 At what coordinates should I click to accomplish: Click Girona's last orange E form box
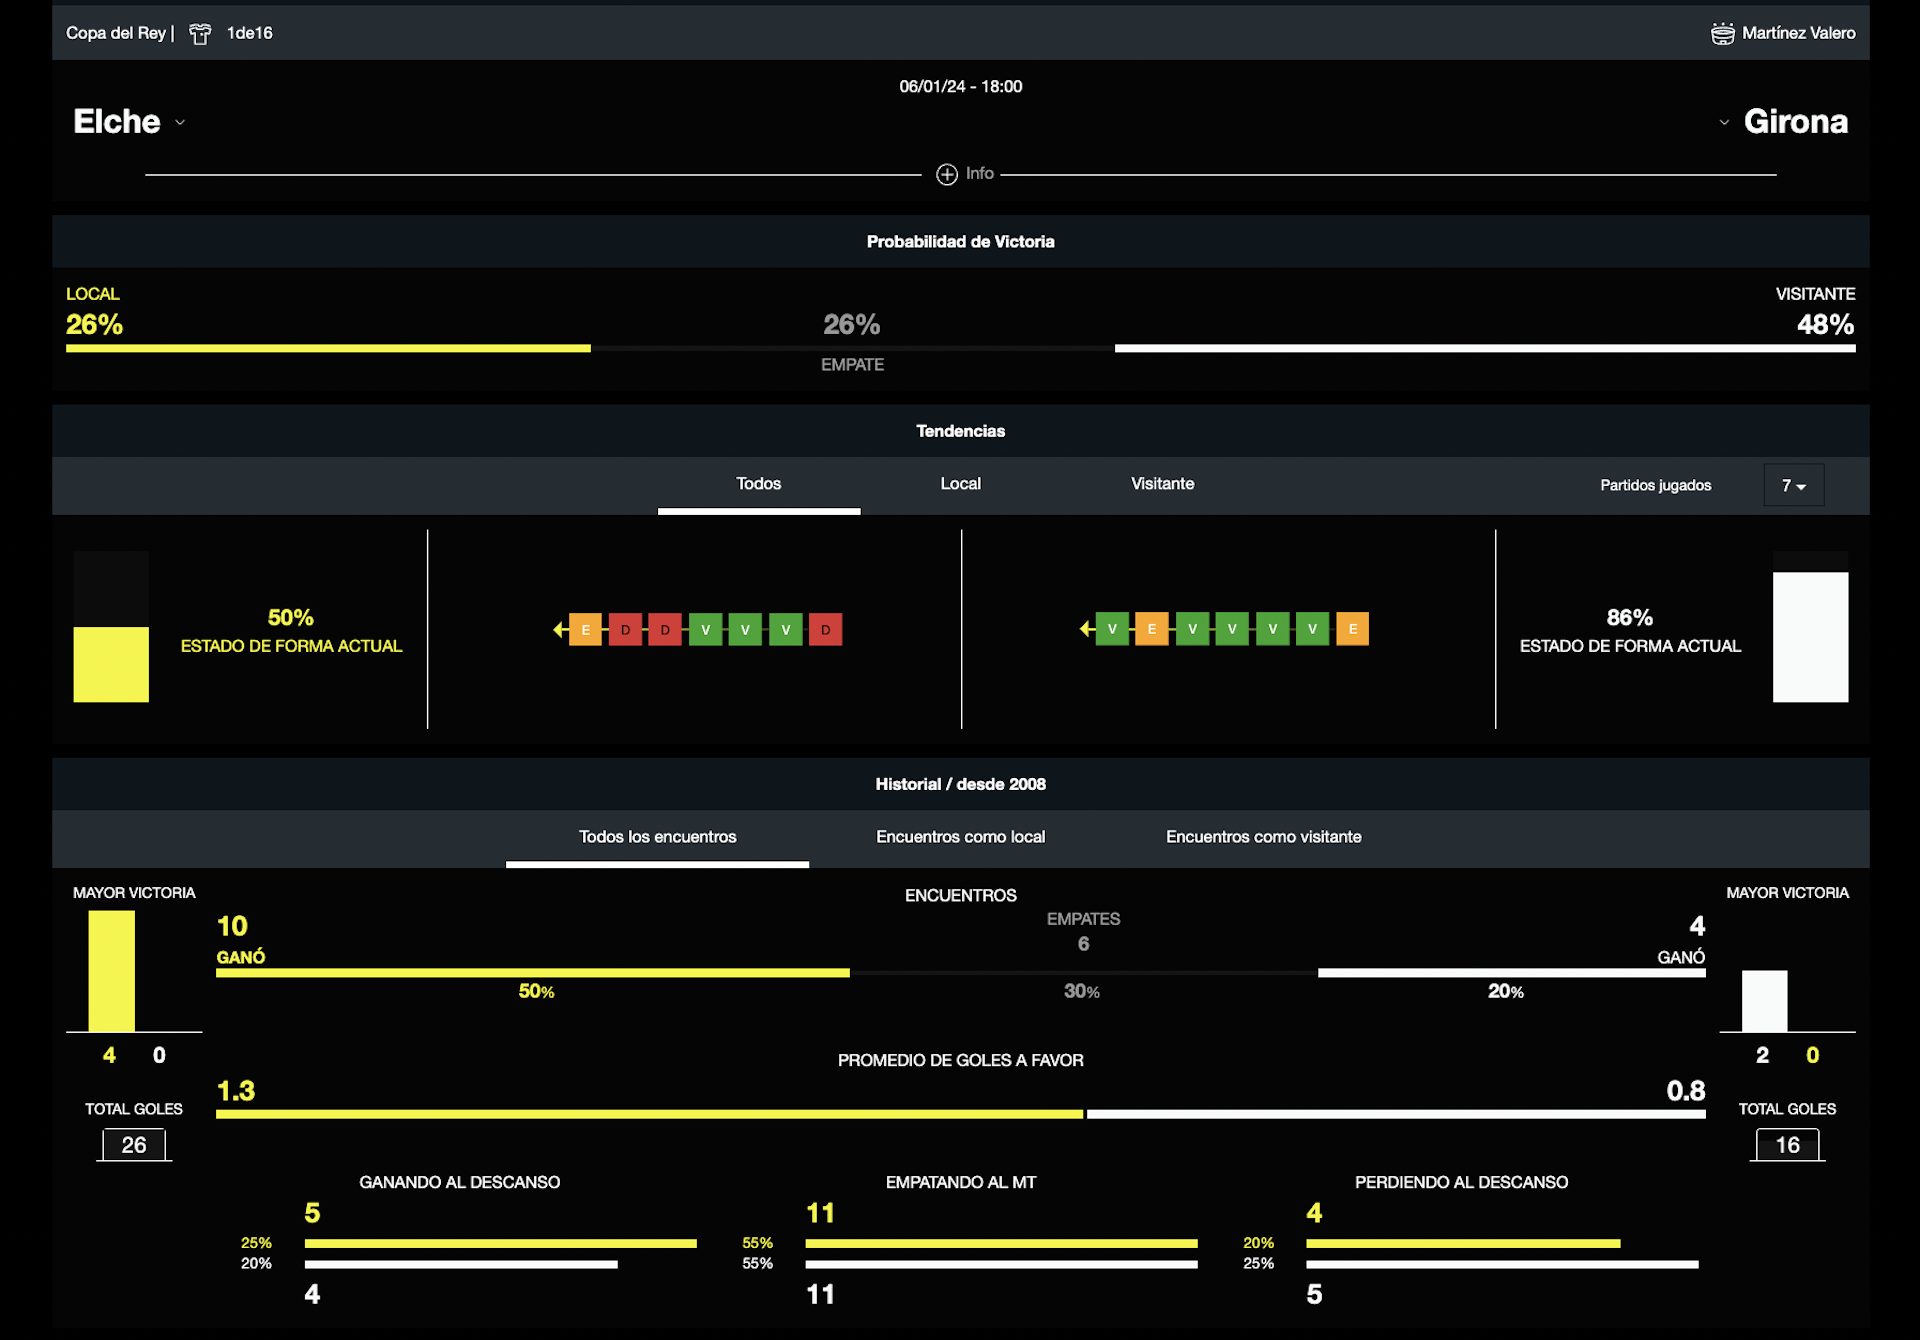click(1353, 629)
